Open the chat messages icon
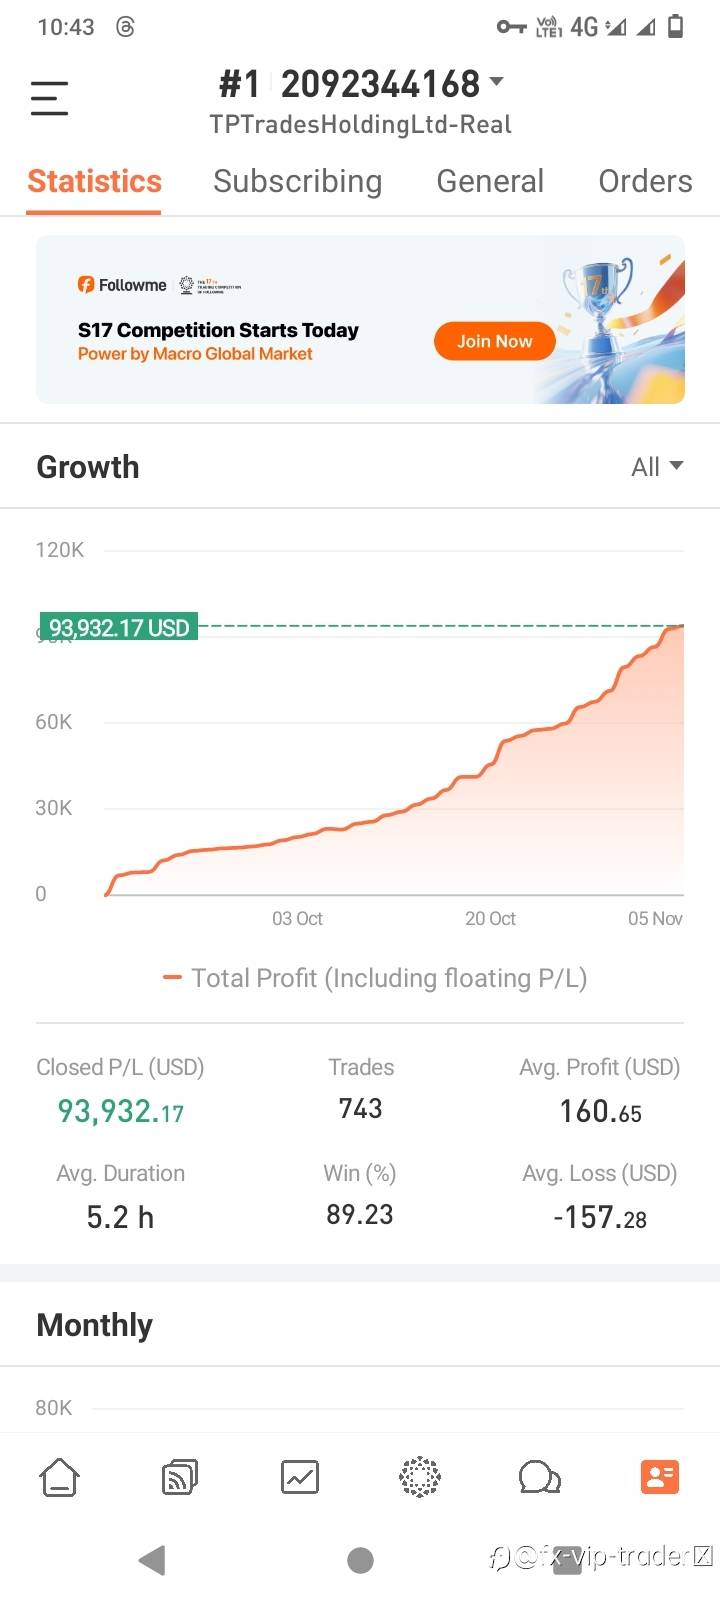Viewport: 720px width, 1600px height. click(539, 1477)
